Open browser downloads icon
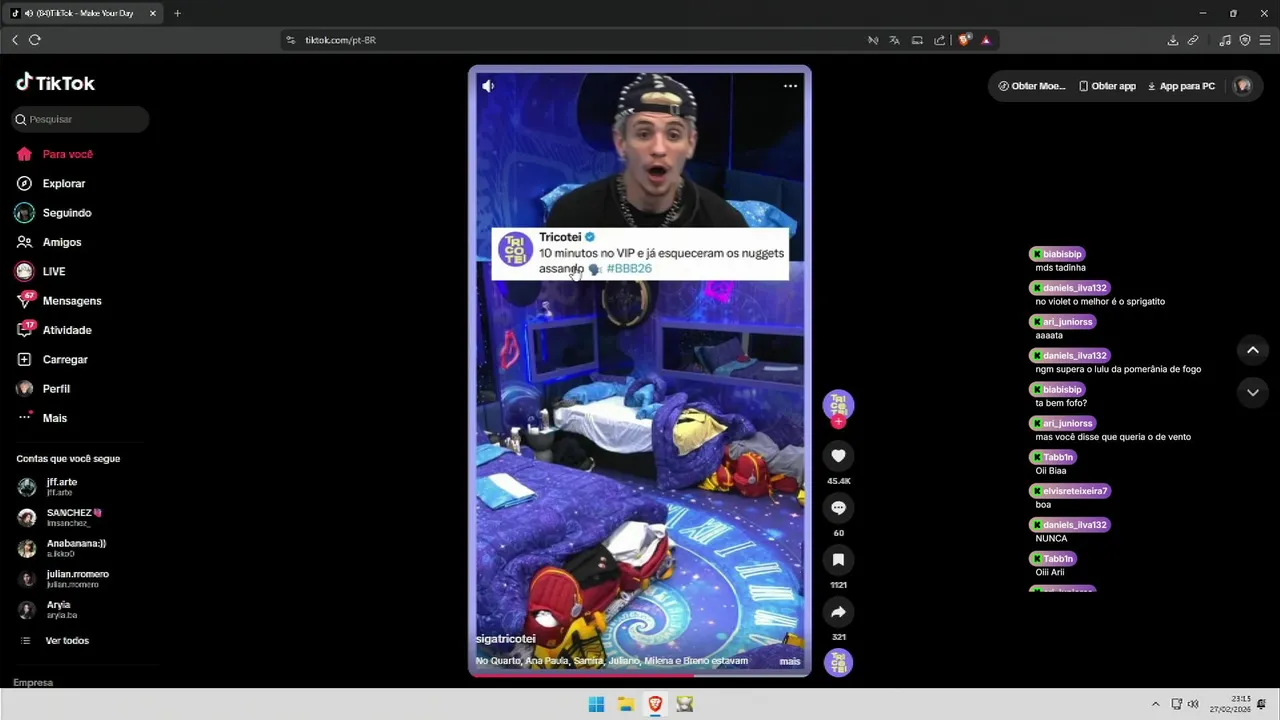The width and height of the screenshot is (1280, 720). [x=1173, y=40]
